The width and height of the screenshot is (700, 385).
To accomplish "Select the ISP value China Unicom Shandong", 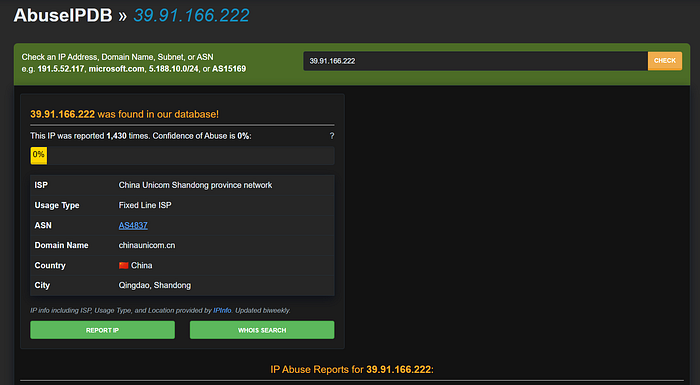I will tap(195, 185).
